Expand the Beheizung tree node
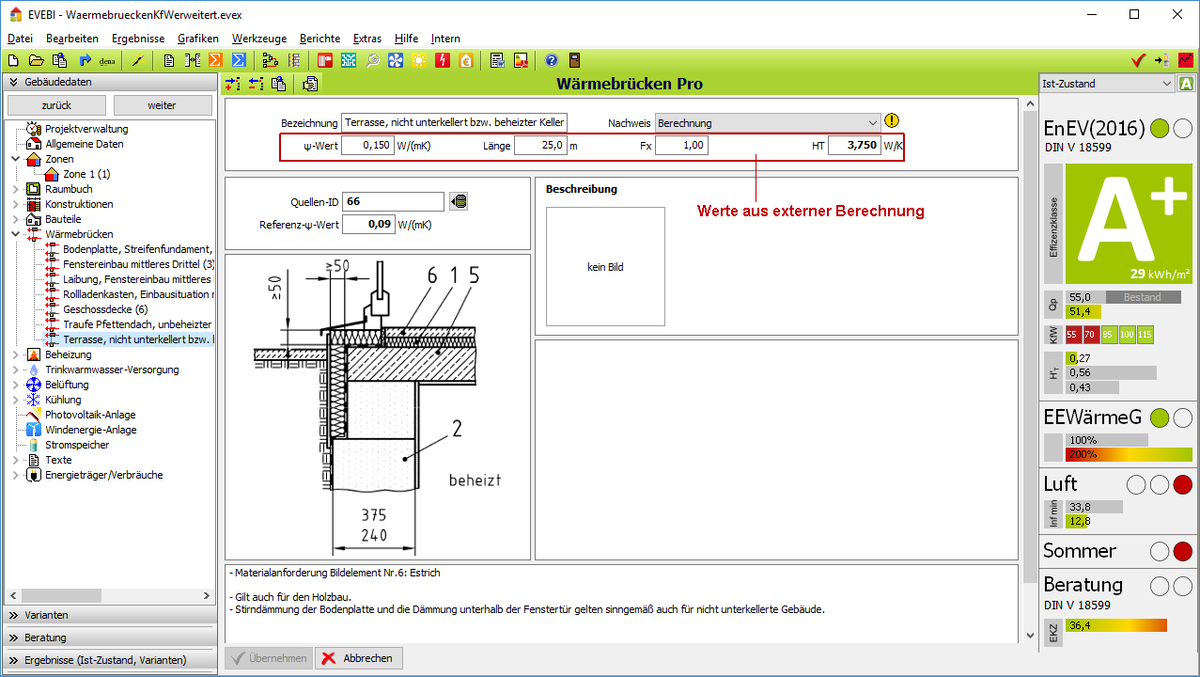 [15, 354]
